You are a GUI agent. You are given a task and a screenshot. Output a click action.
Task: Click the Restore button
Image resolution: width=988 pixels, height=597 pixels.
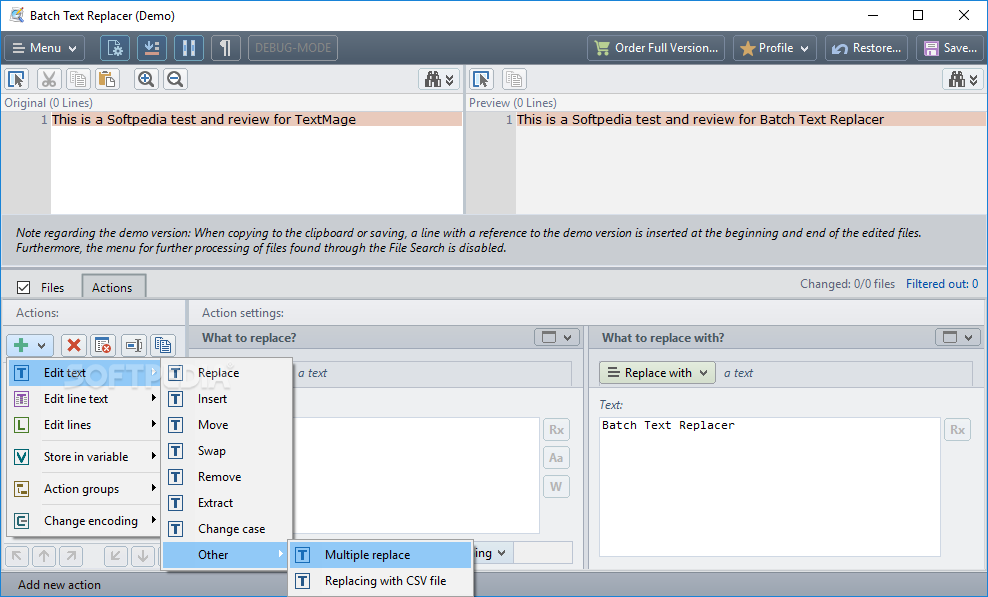866,48
